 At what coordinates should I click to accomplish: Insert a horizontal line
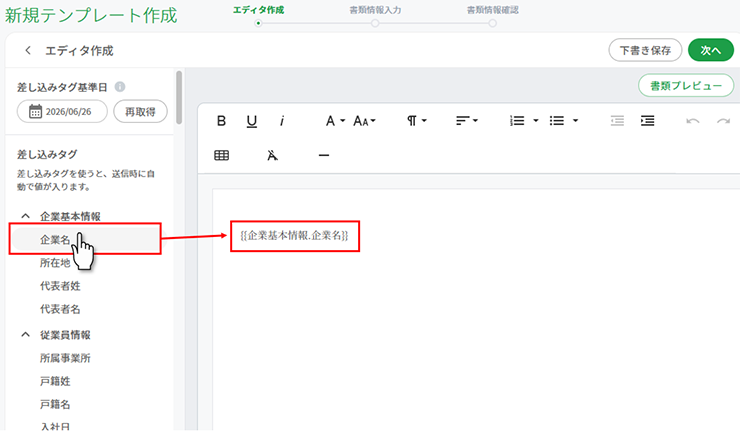pos(324,155)
